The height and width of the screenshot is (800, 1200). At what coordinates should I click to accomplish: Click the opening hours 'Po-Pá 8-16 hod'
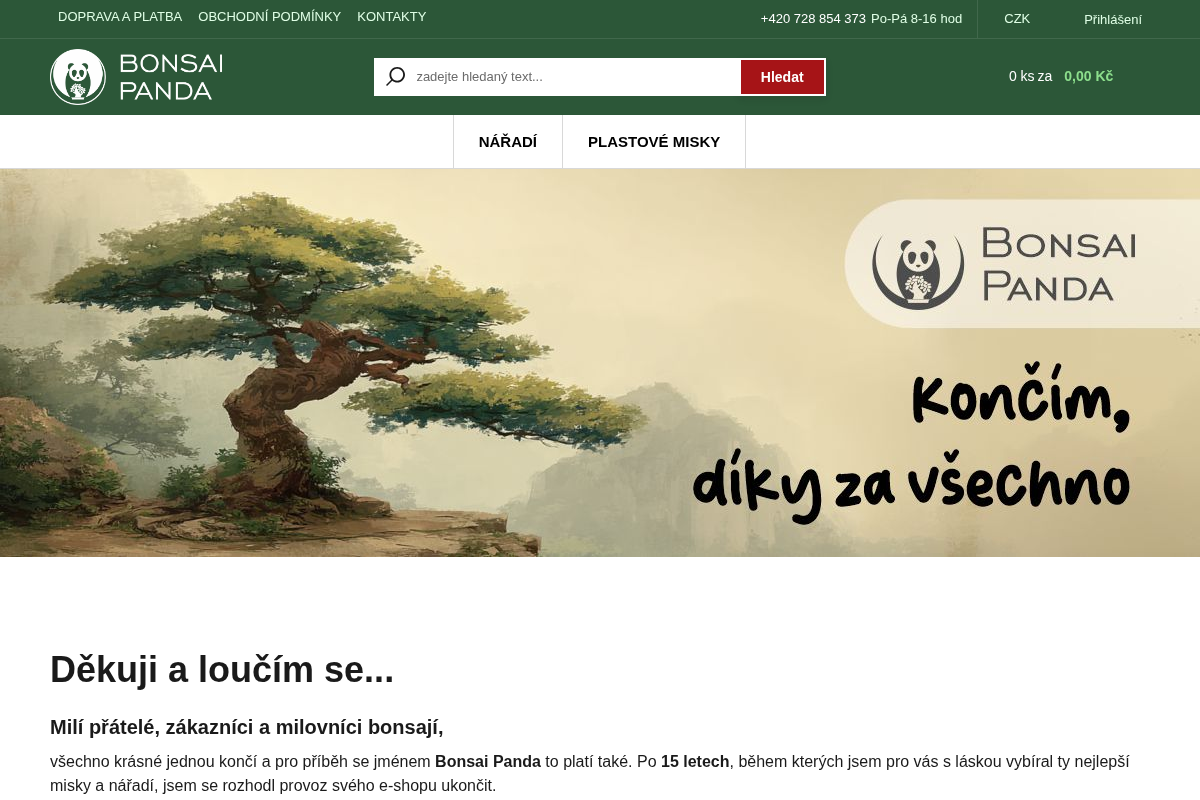916,19
